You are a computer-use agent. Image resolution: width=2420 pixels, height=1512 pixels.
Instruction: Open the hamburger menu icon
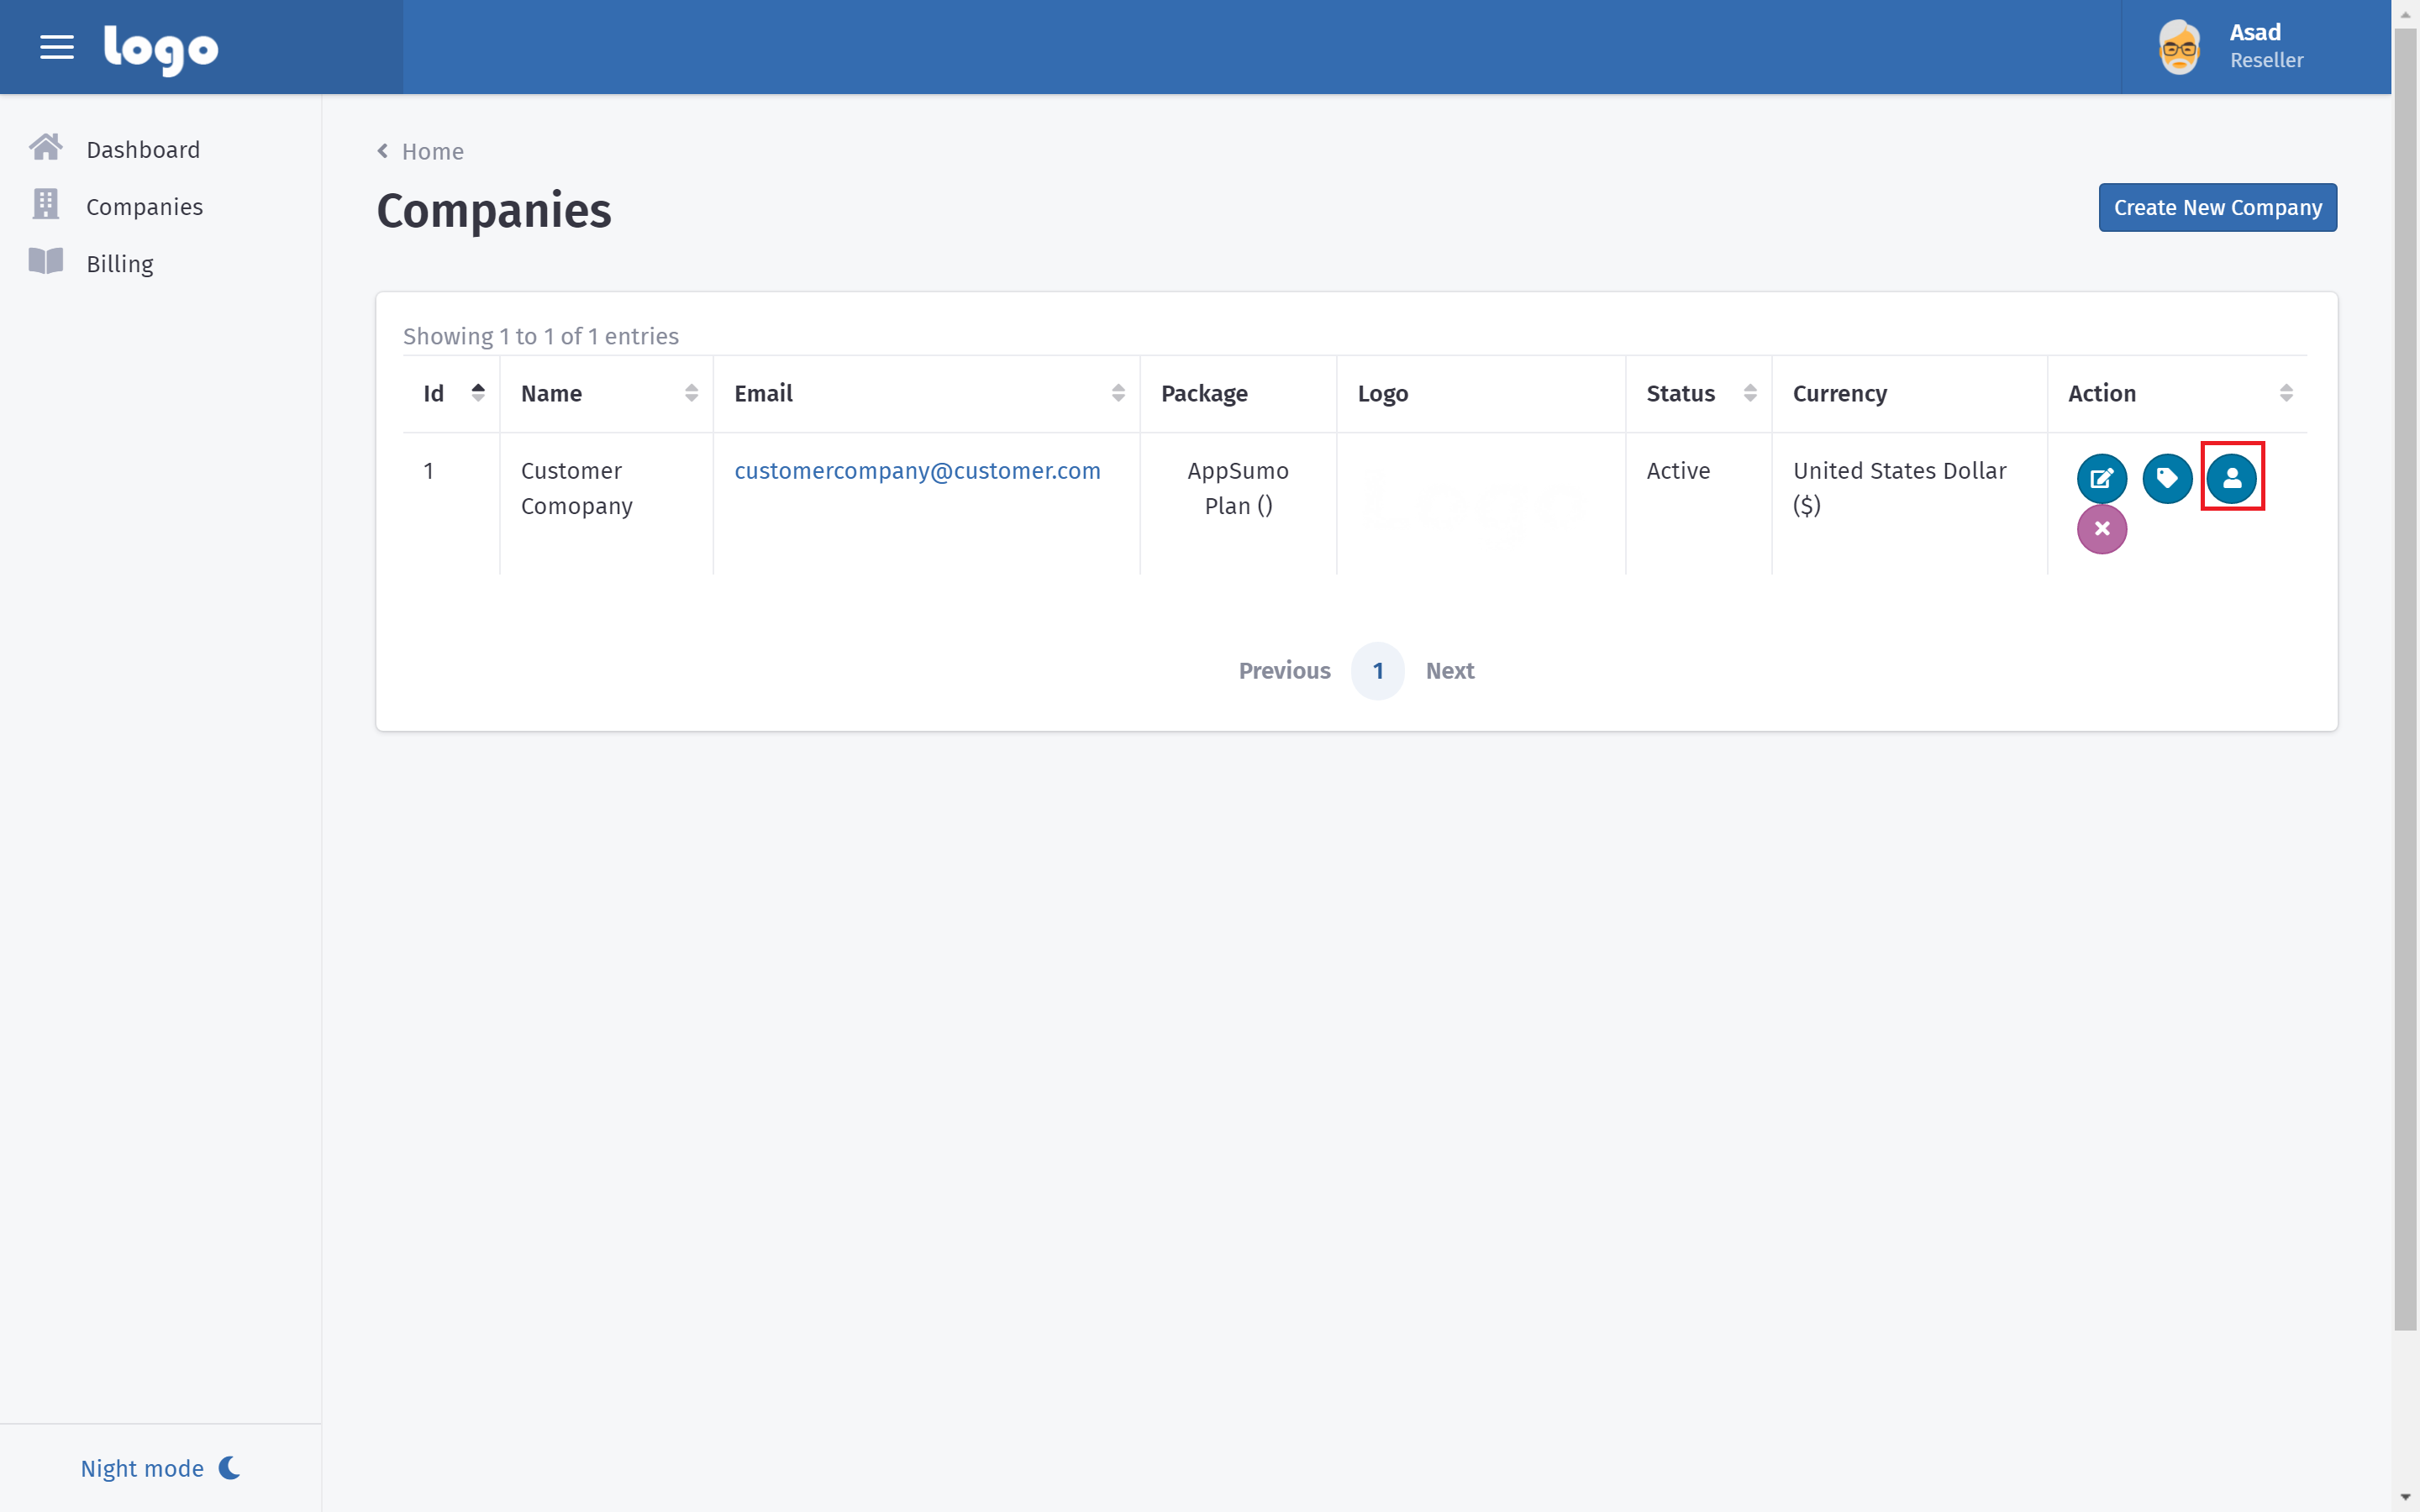[x=57, y=47]
